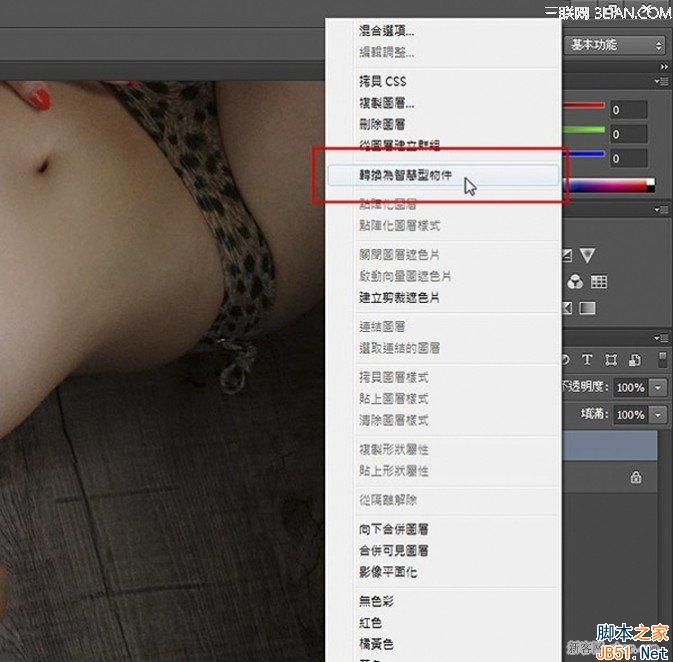Open the Color panel flyout menu
This screenshot has height=662, width=673.
(661, 81)
